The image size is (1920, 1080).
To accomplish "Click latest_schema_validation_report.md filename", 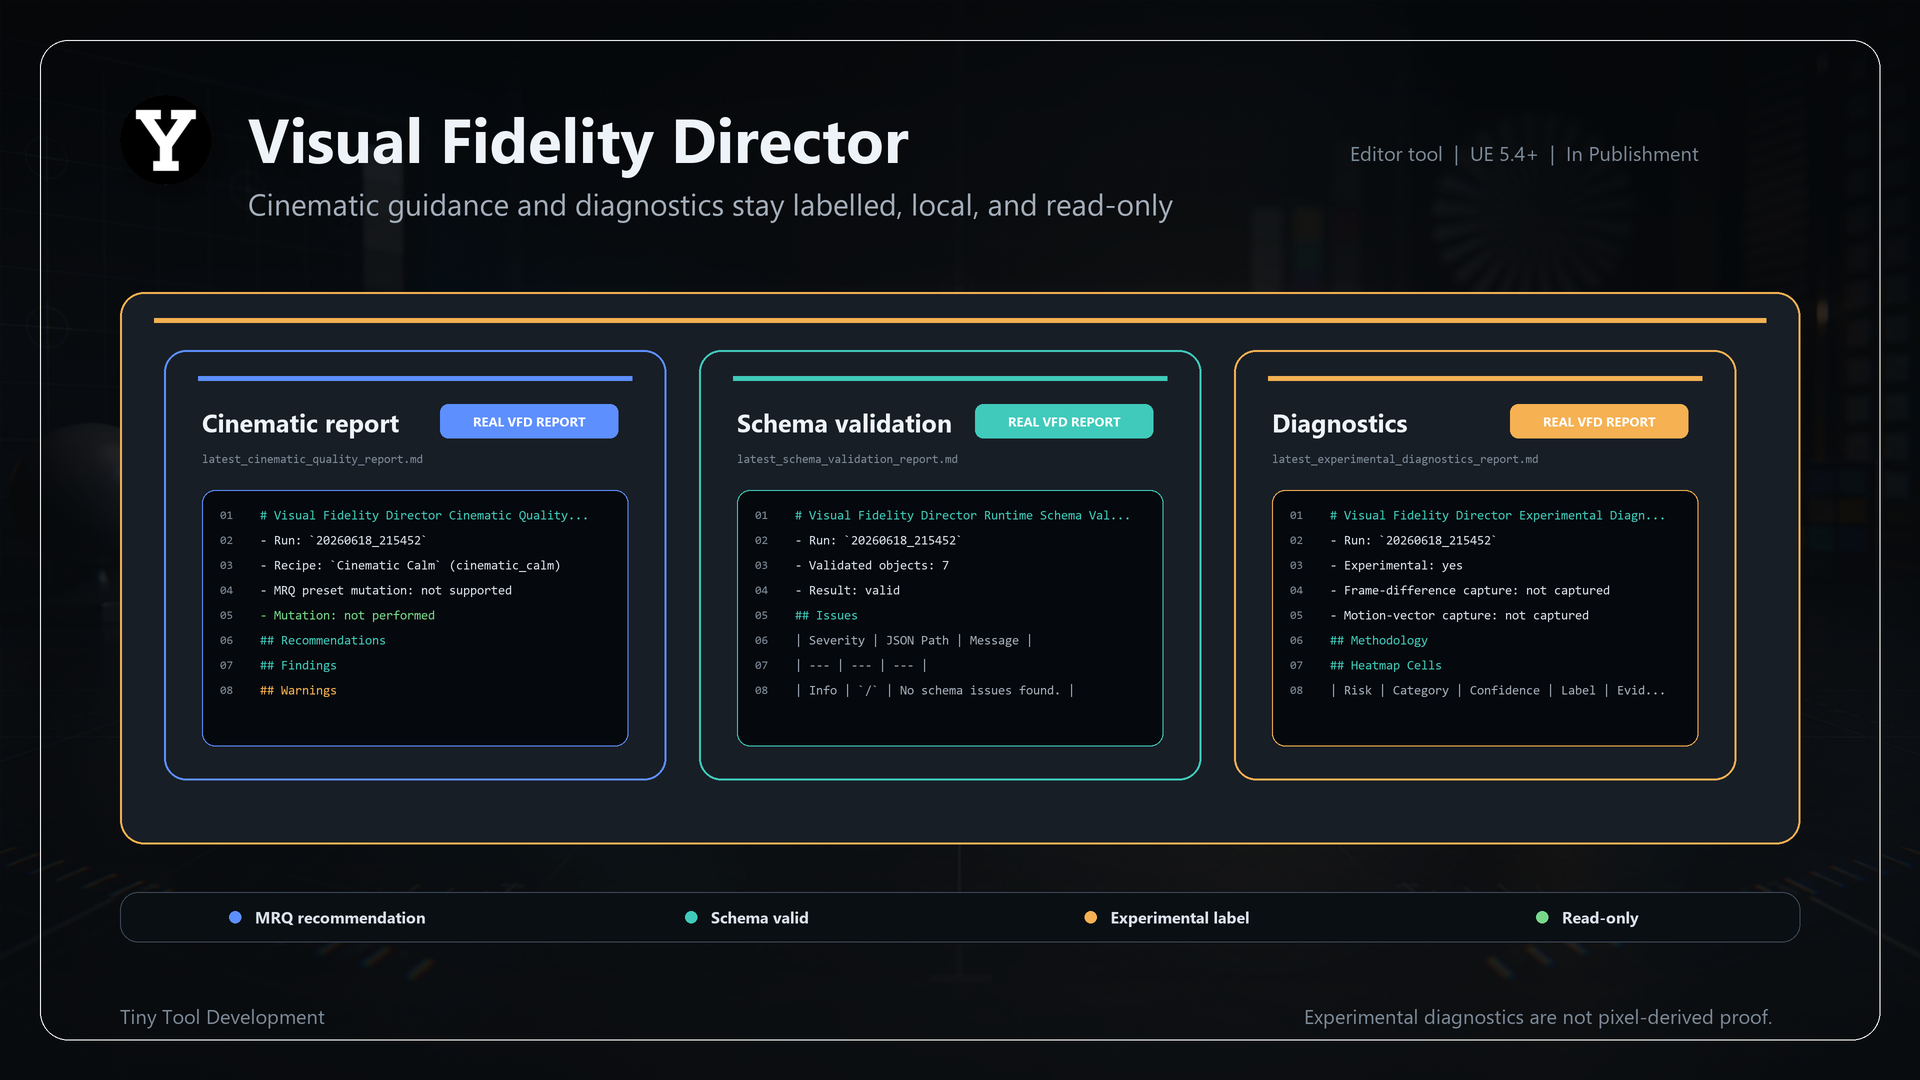I will click(847, 459).
